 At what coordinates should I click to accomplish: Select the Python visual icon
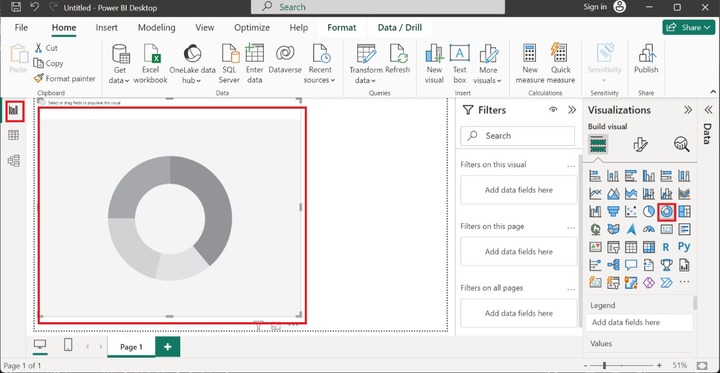tap(684, 247)
